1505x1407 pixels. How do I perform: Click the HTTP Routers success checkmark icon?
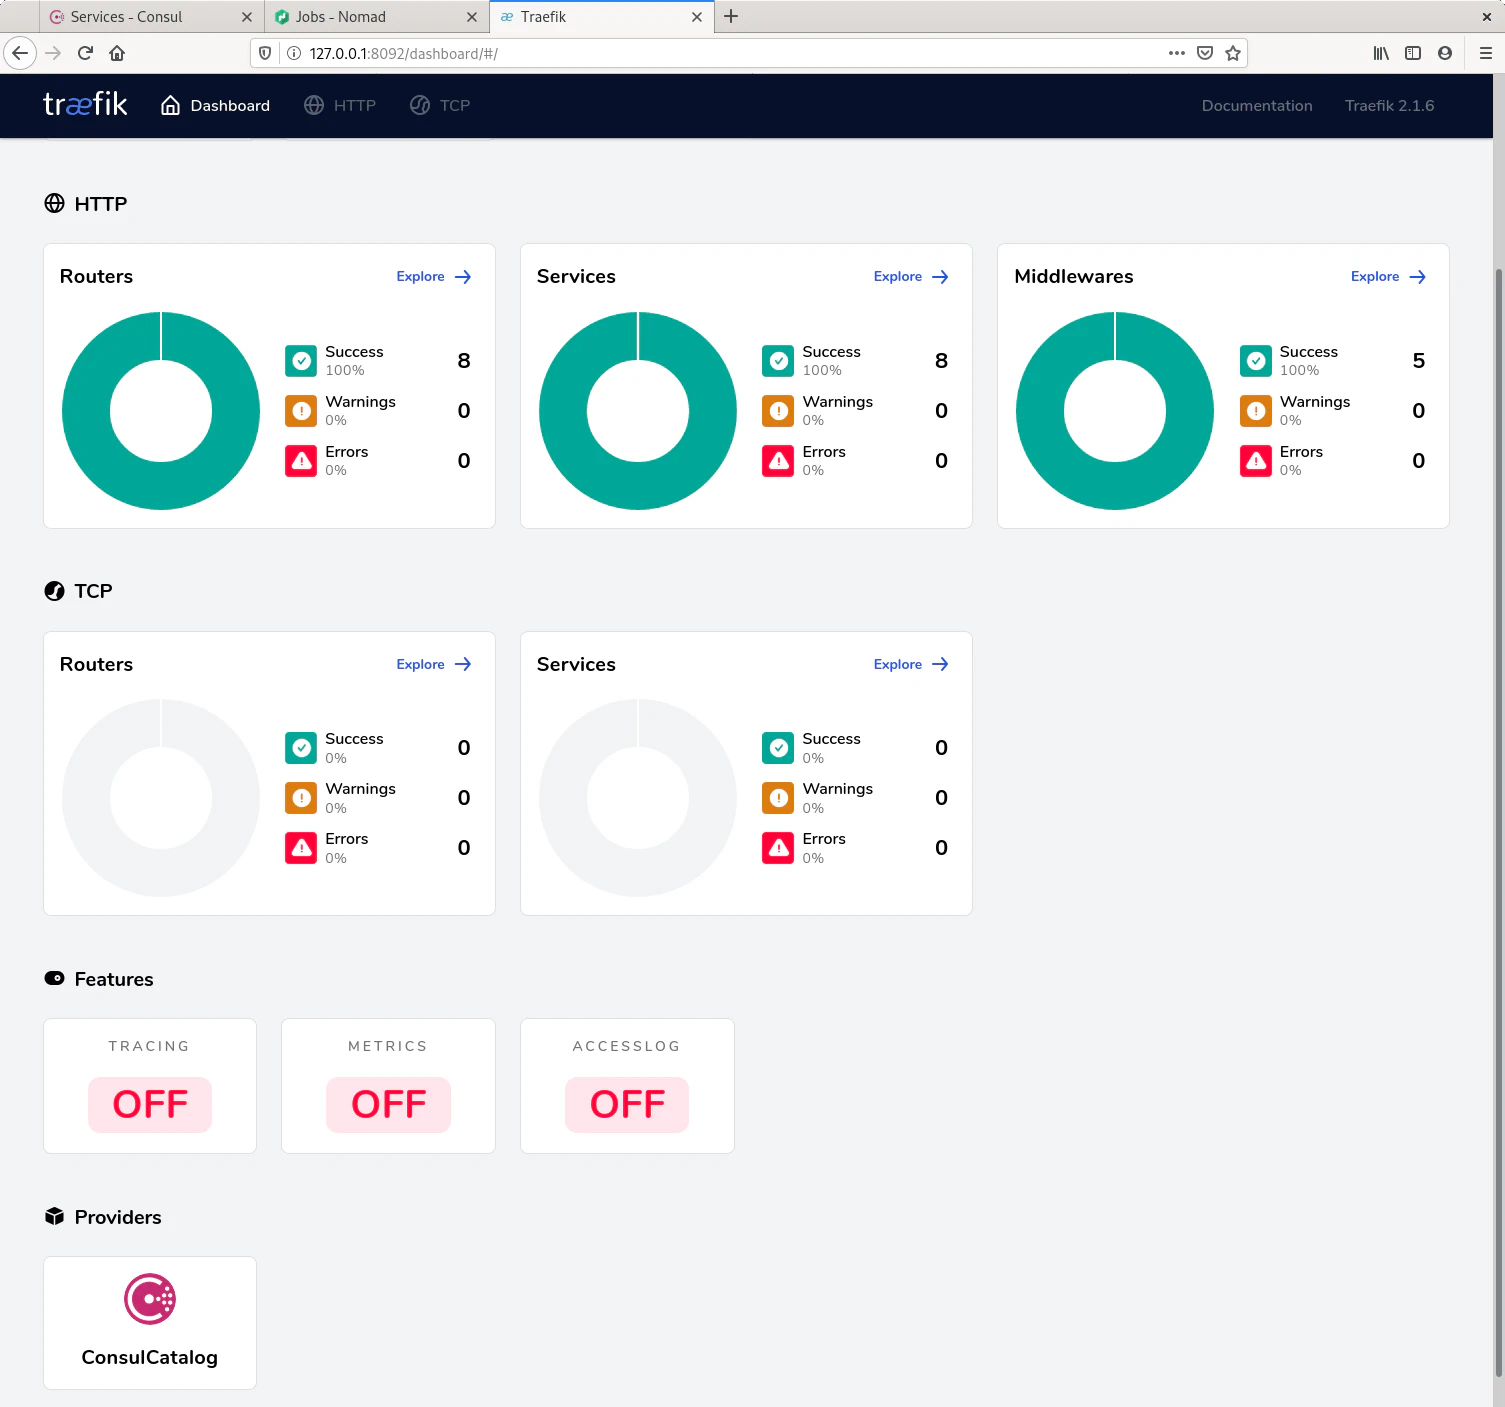pyautogui.click(x=301, y=361)
